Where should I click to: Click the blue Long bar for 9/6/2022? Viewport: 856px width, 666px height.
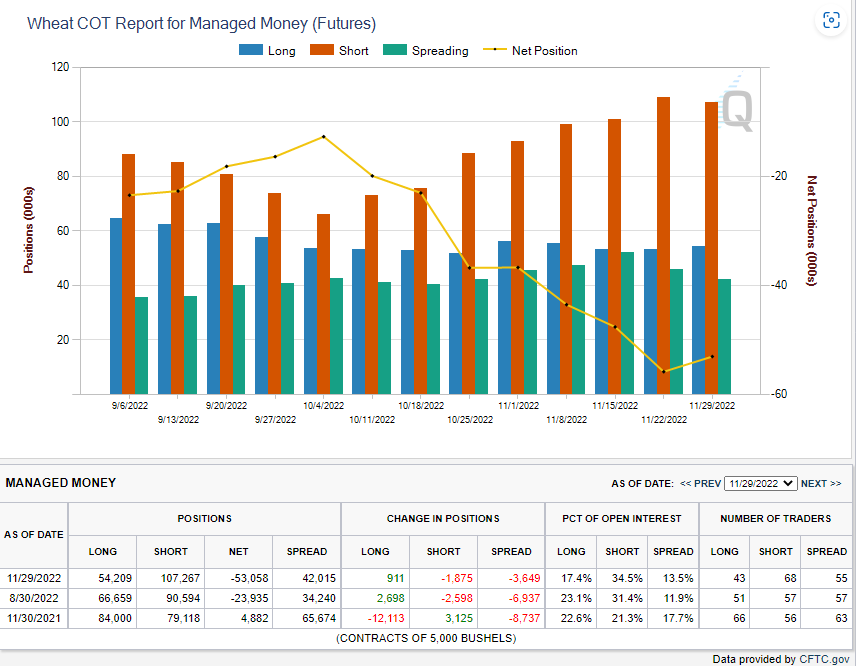click(x=116, y=306)
